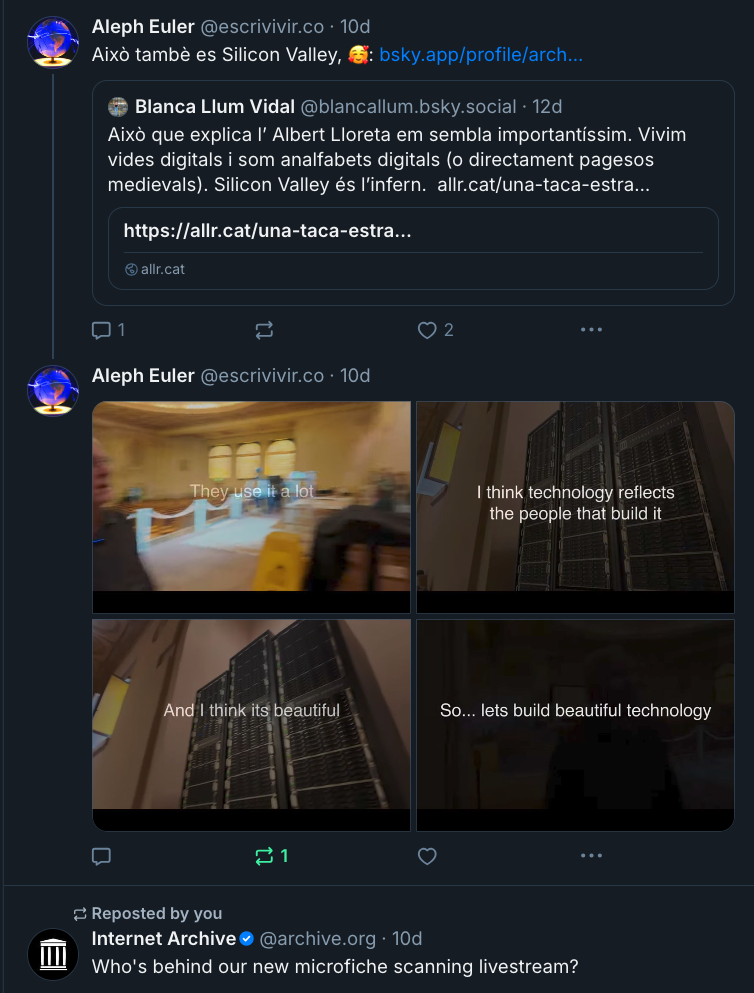This screenshot has width=754, height=993.
Task: Repost the first Aleph Euler post
Action: tap(264, 330)
